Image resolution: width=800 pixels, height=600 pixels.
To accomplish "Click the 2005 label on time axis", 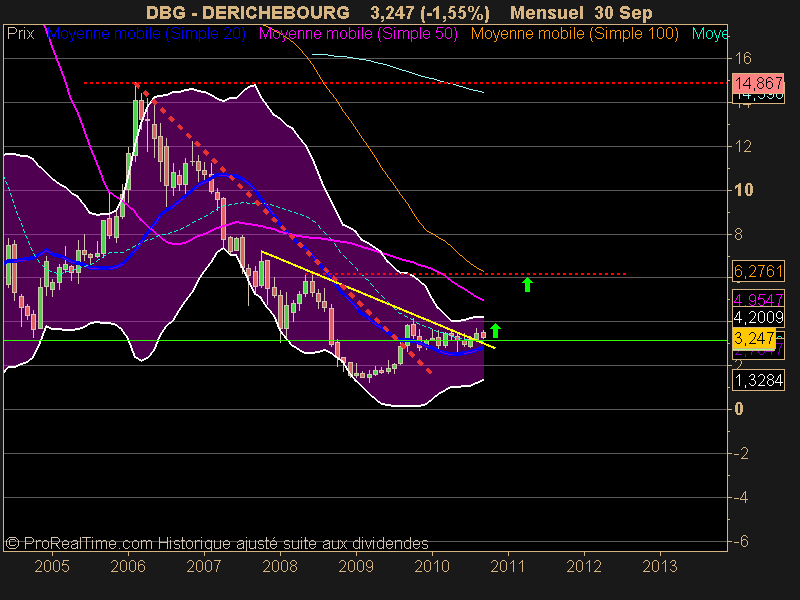I will click(x=52, y=566).
